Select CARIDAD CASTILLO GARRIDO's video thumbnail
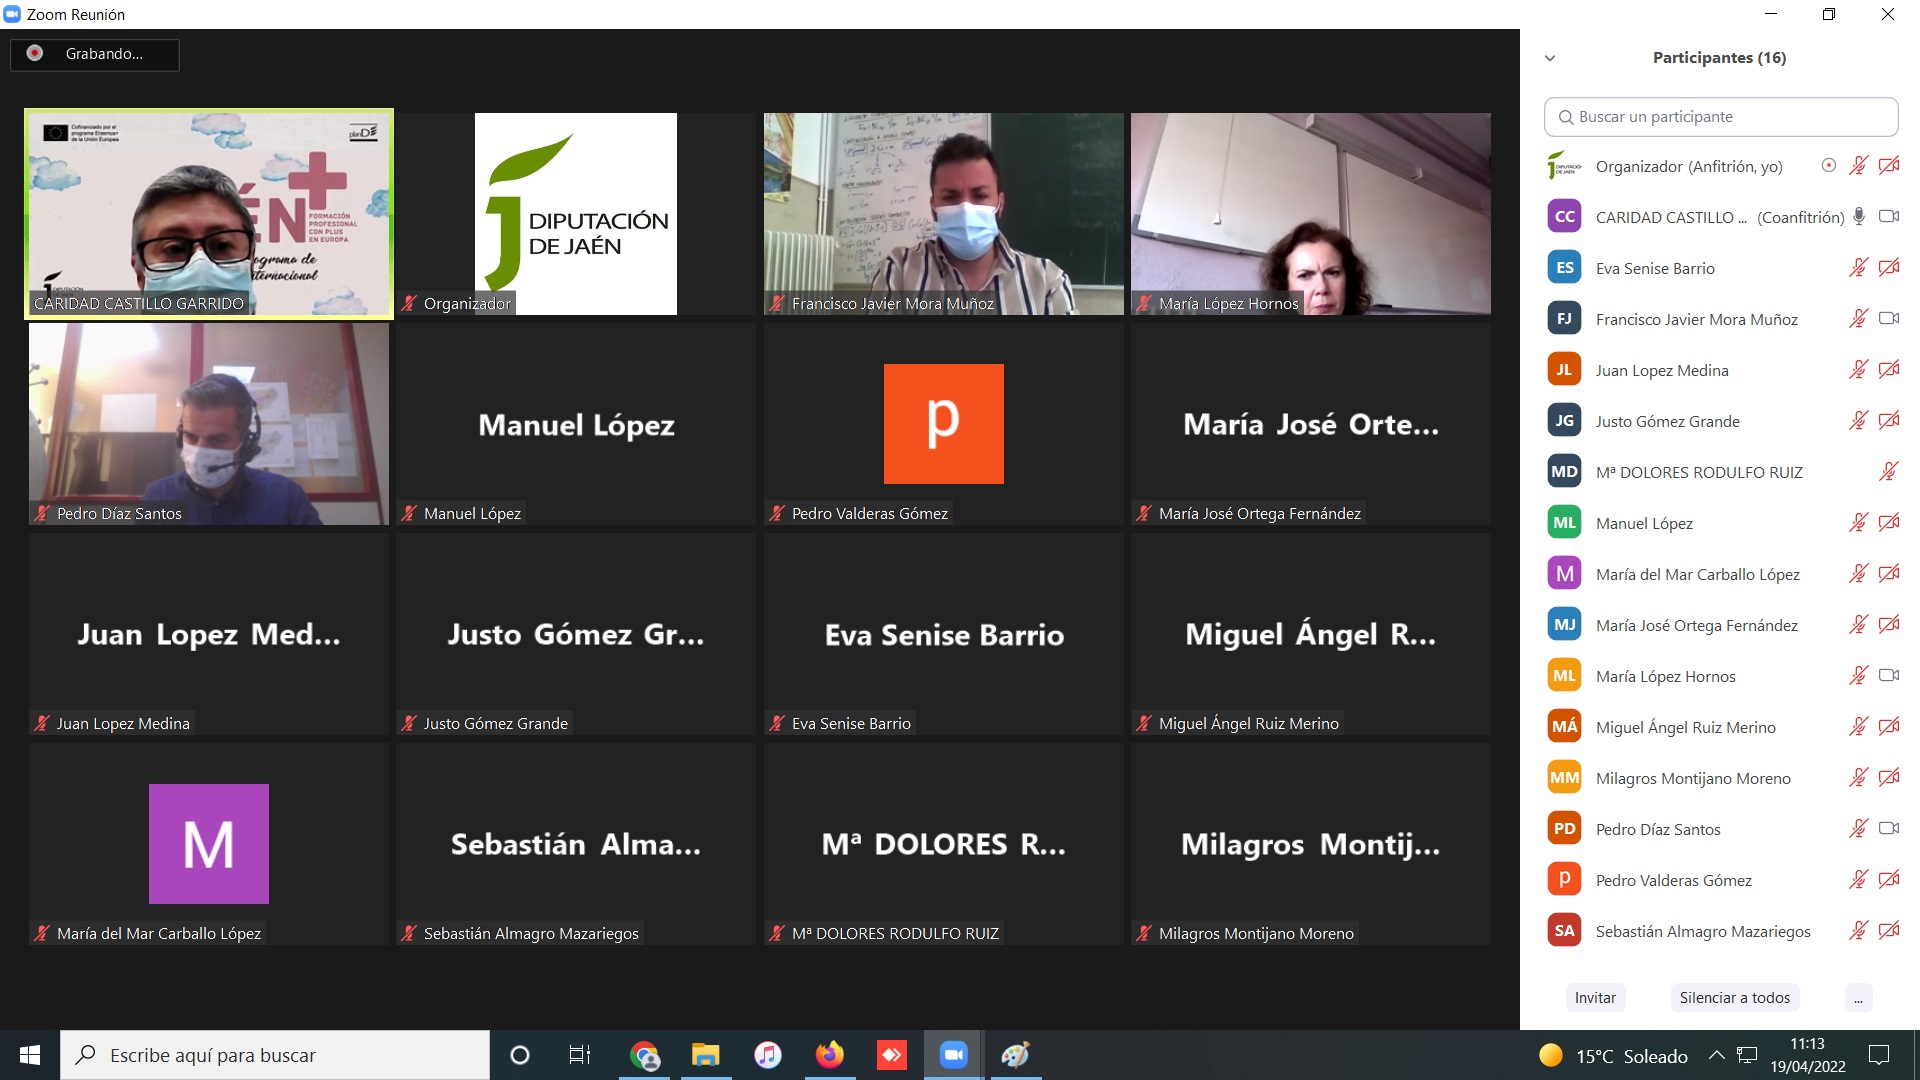 [209, 213]
